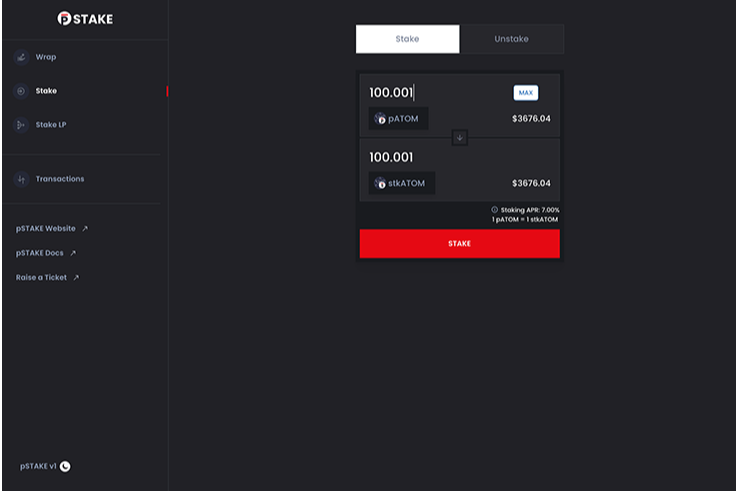Viewport: 736px width, 491px height.
Task: Click the Stake icon in the sidebar
Action: [21, 91]
